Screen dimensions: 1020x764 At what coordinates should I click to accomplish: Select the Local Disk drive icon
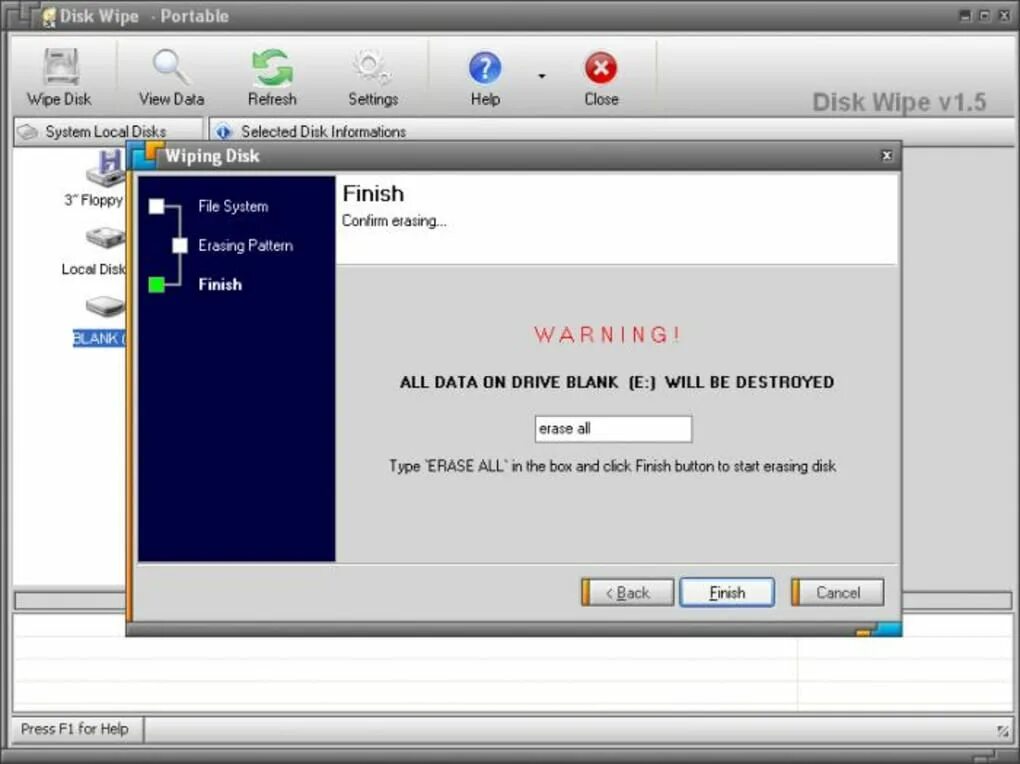105,238
